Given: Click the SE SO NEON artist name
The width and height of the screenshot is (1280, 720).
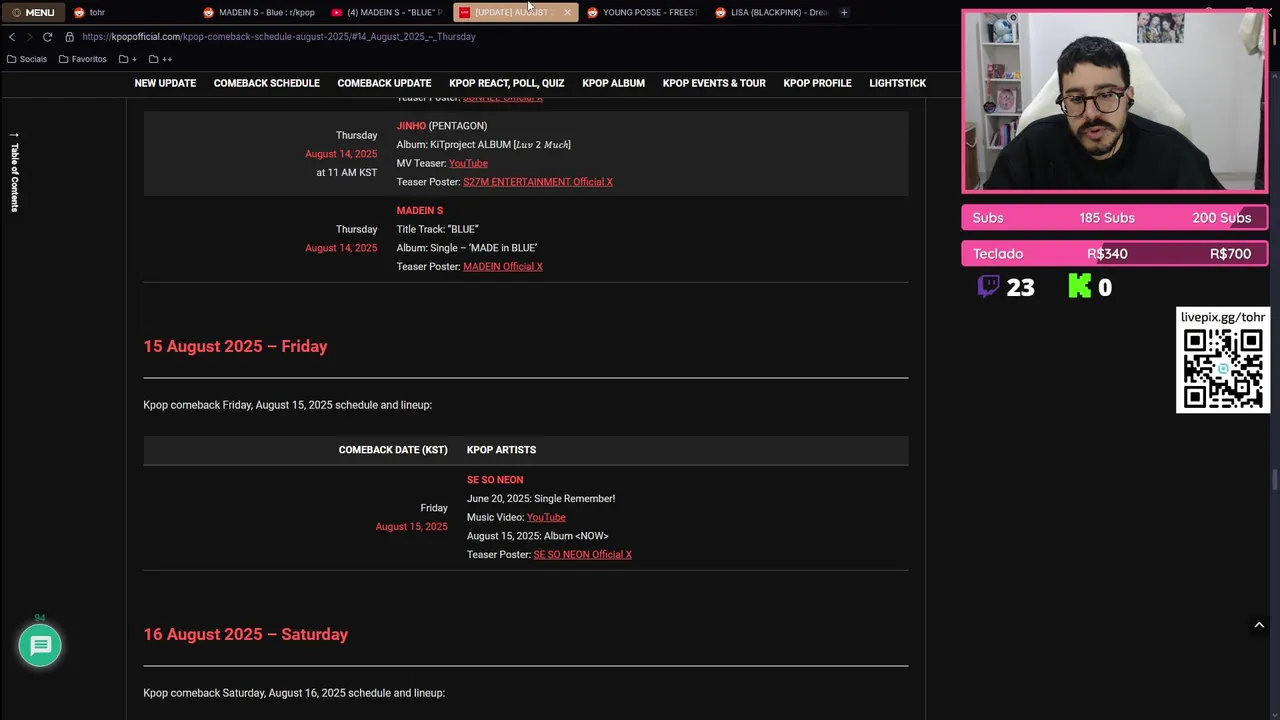Looking at the screenshot, I should click(495, 480).
